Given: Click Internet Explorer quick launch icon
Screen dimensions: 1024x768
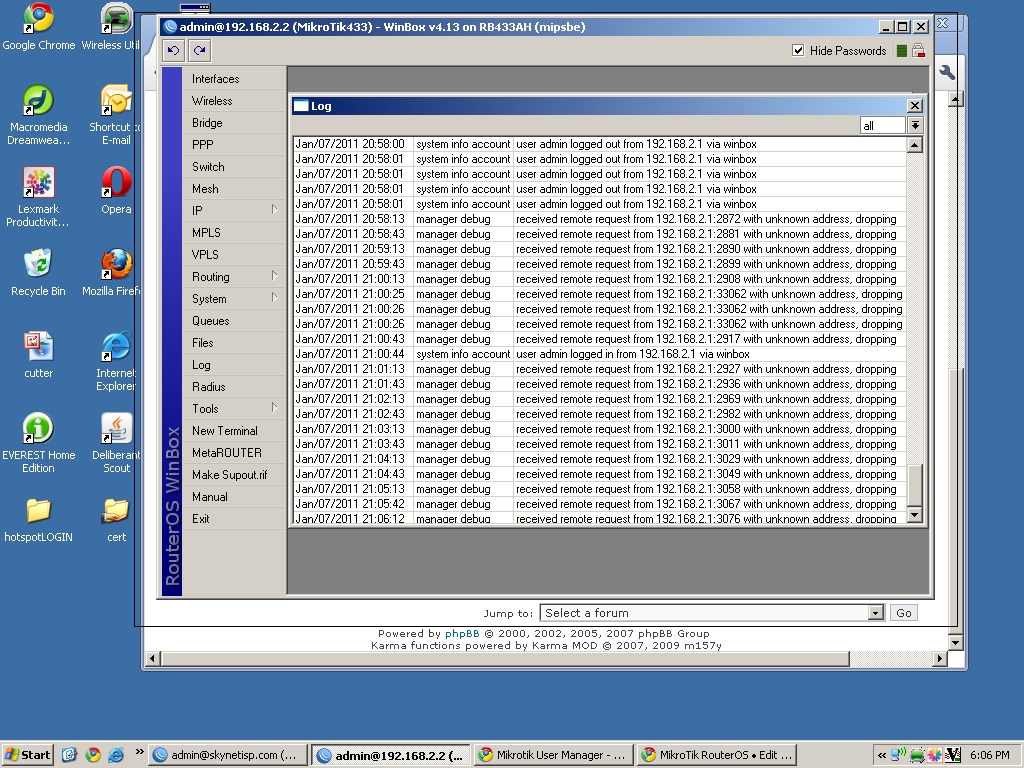Looking at the screenshot, I should pyautogui.click(x=116, y=755).
